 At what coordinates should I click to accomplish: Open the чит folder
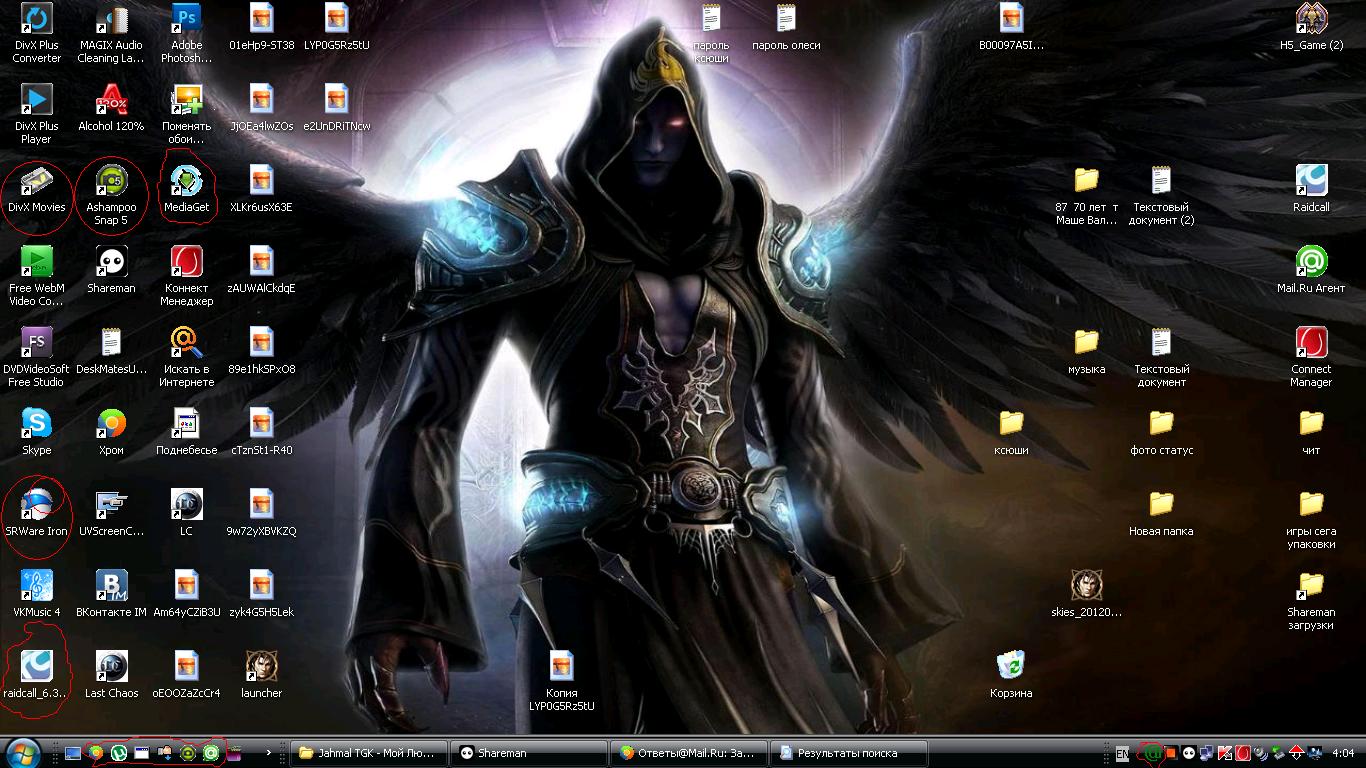(1311, 432)
